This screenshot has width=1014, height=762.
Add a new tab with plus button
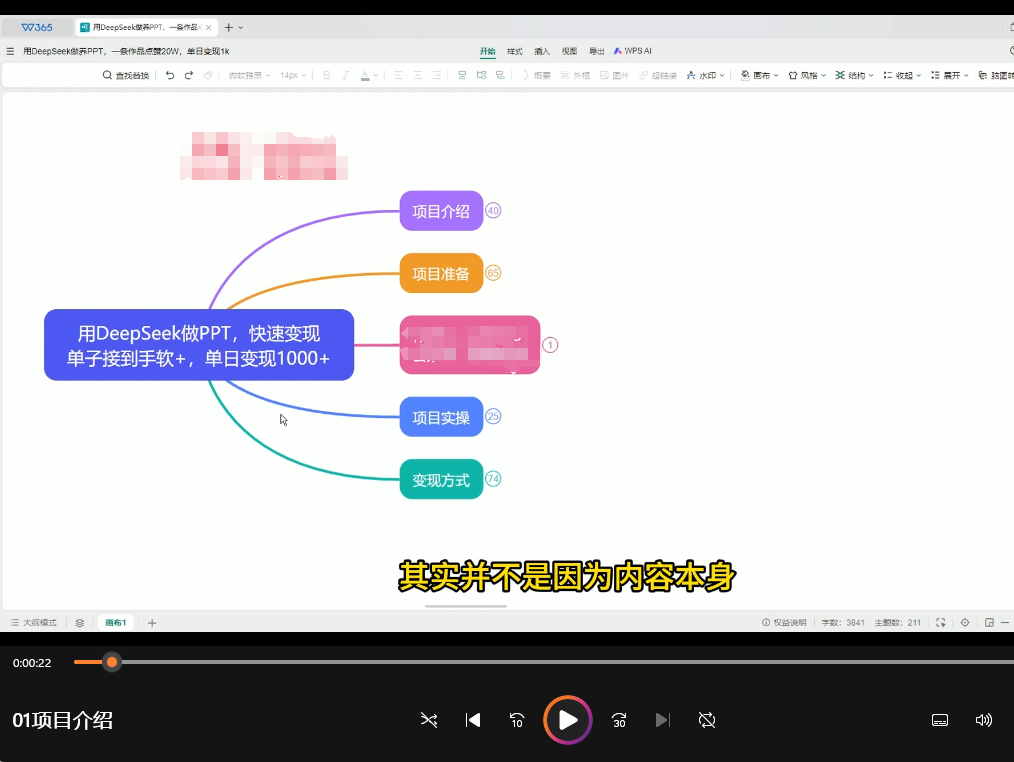pyautogui.click(x=228, y=27)
